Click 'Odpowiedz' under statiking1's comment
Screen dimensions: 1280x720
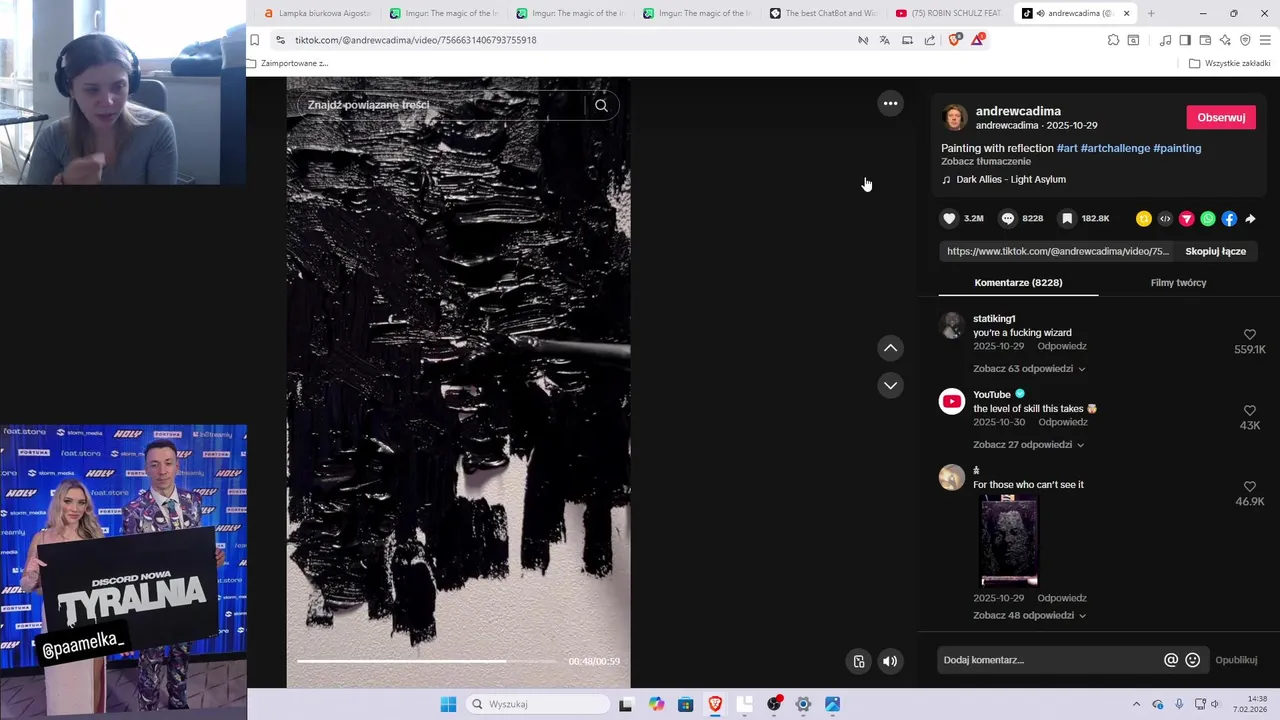pos(1062,346)
